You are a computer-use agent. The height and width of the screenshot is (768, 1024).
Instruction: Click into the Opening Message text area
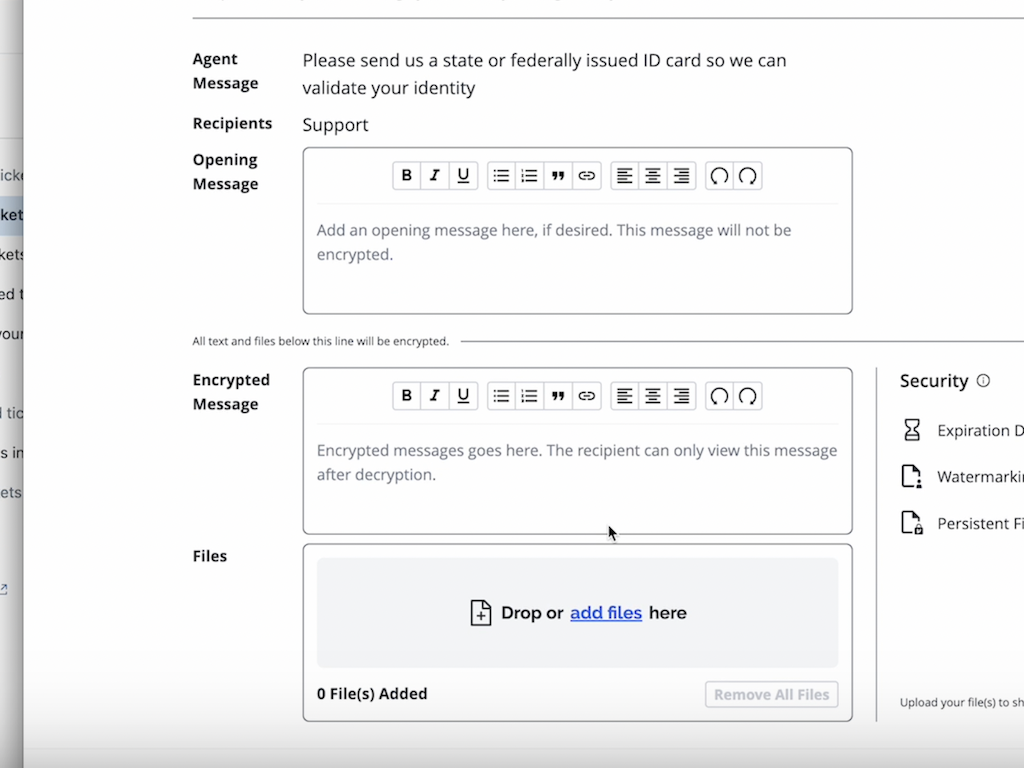pyautogui.click(x=577, y=262)
